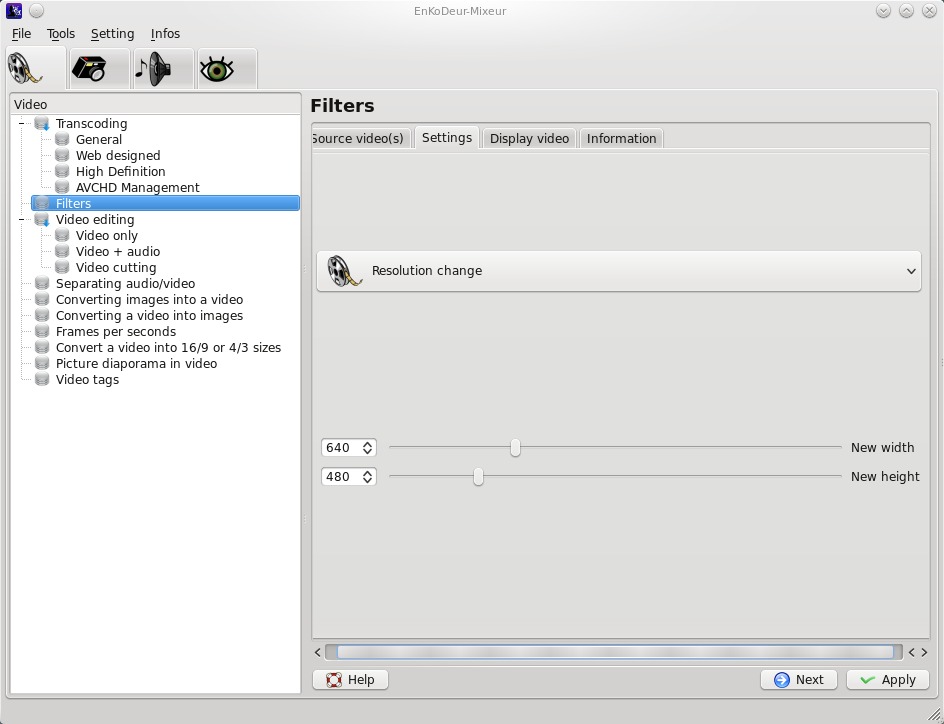Click the blue arrow icon on Next button
944x724 pixels.
point(781,679)
